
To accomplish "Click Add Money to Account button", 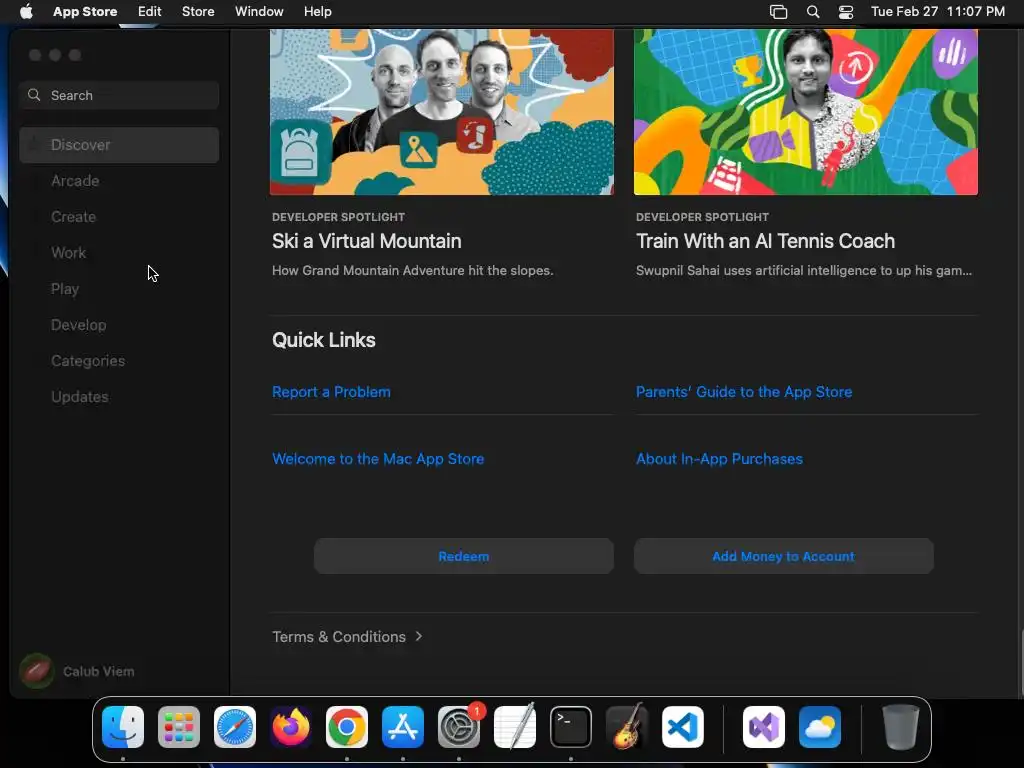I will 784,556.
